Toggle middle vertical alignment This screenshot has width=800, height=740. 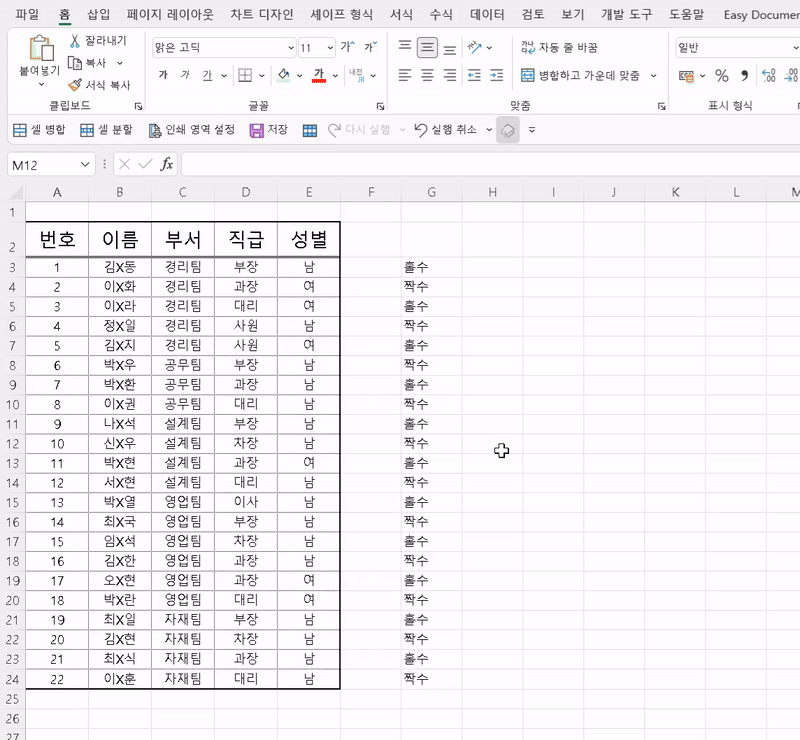pos(427,47)
